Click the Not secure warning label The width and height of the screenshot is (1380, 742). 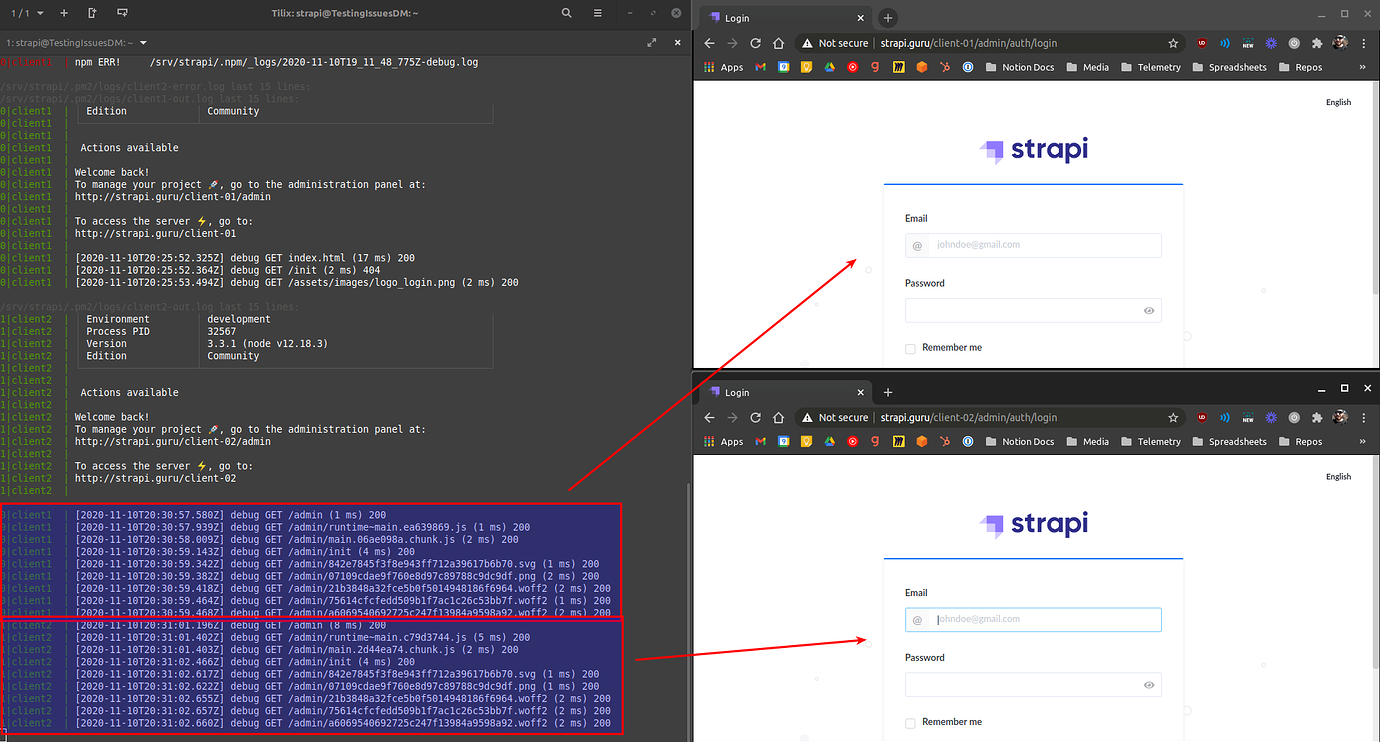[841, 43]
